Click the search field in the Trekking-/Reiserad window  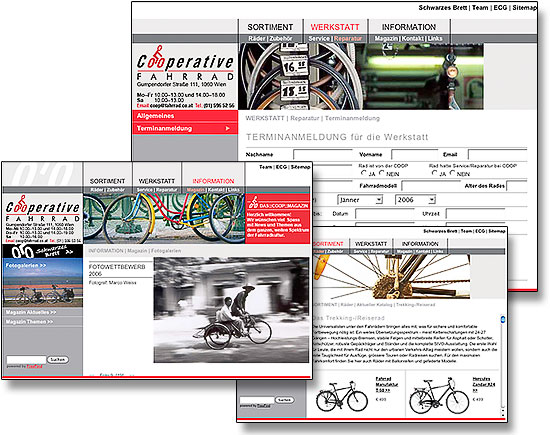[257, 400]
